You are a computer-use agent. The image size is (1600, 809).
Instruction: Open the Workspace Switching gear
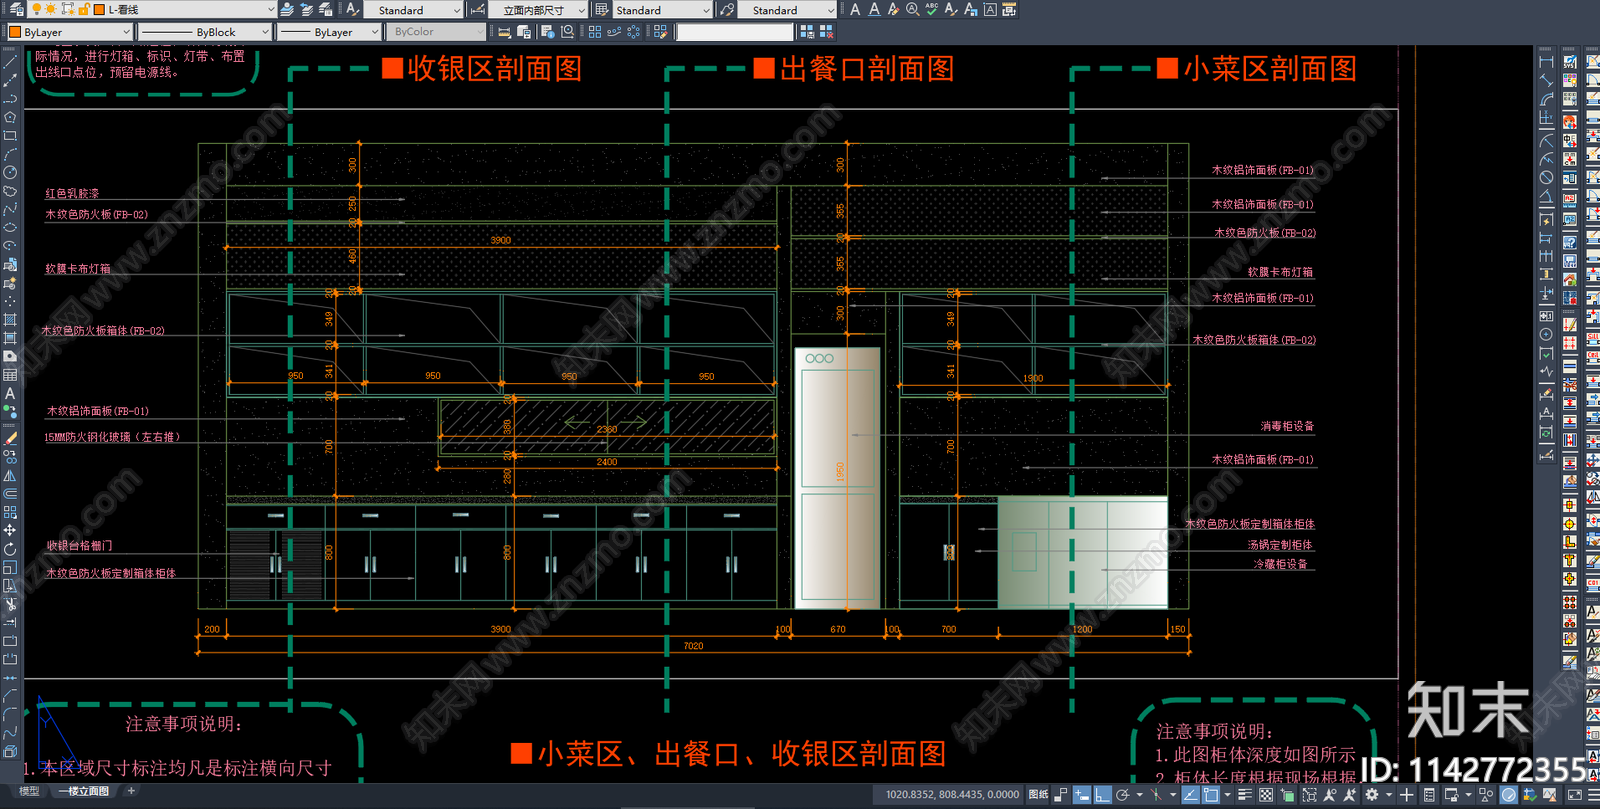coord(1372,795)
